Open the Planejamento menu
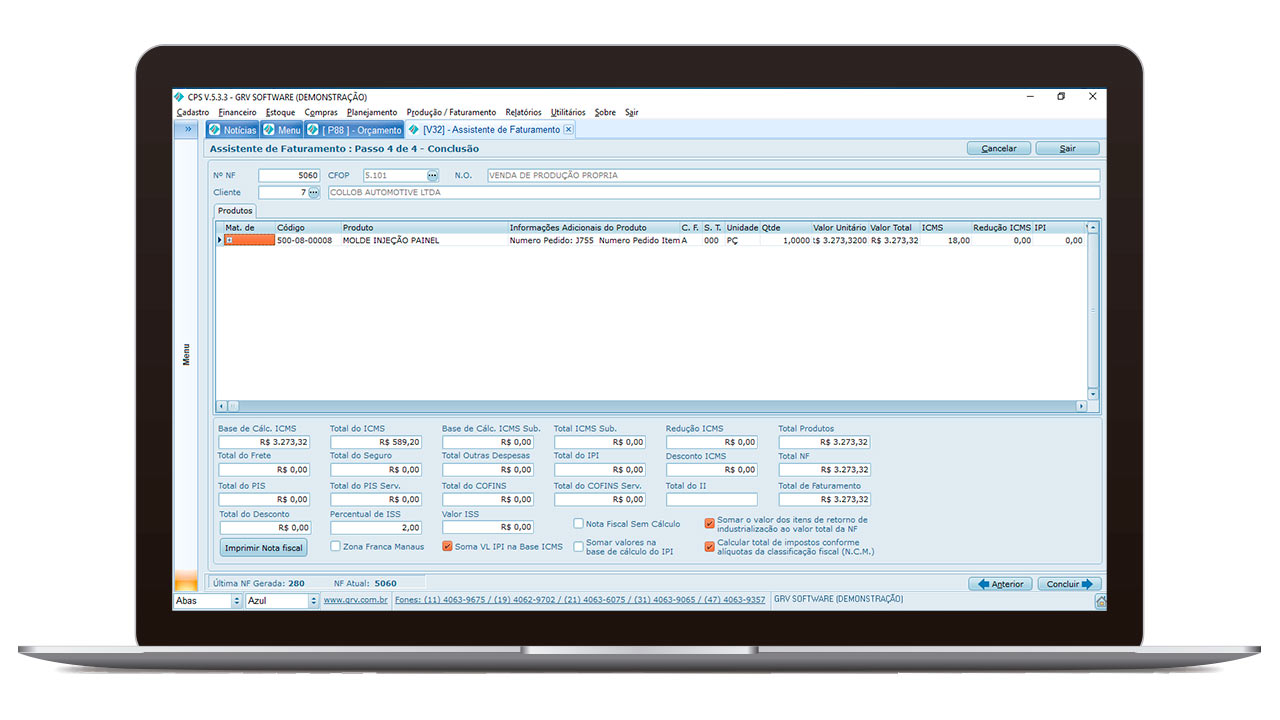This screenshot has height=720, width=1280. [x=372, y=113]
